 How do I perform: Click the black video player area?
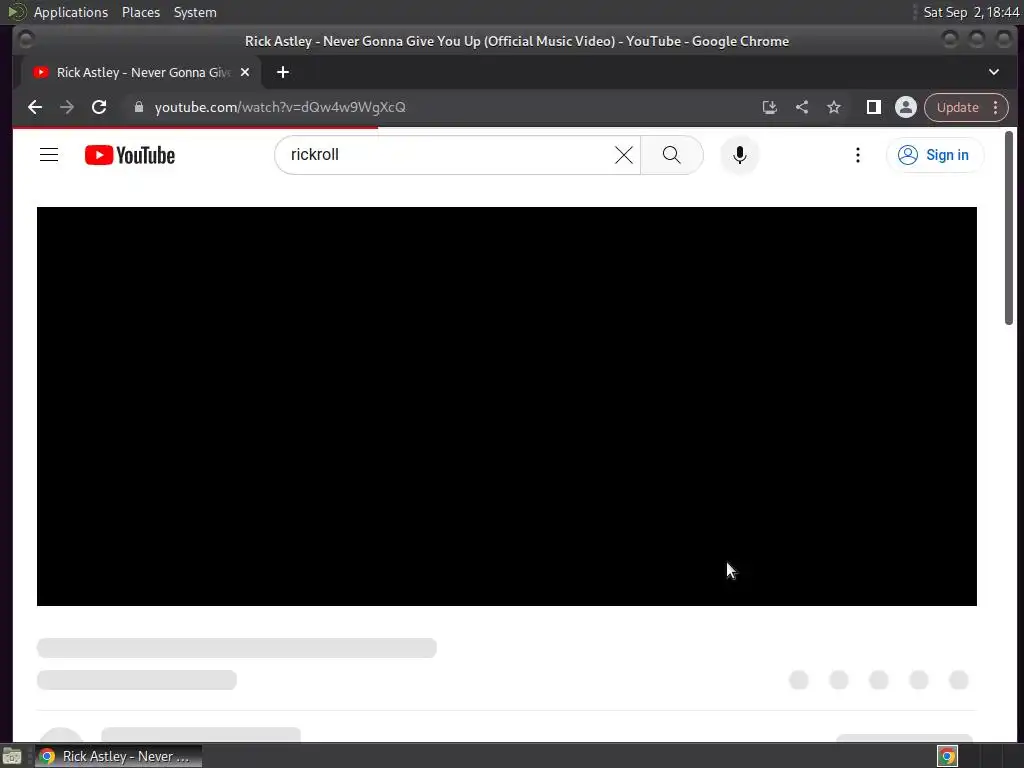tap(507, 406)
